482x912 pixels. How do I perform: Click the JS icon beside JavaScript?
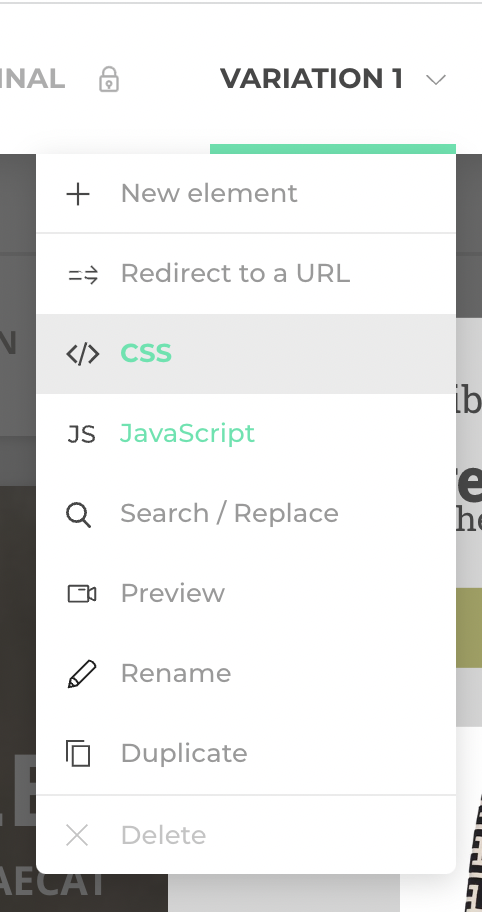click(81, 434)
